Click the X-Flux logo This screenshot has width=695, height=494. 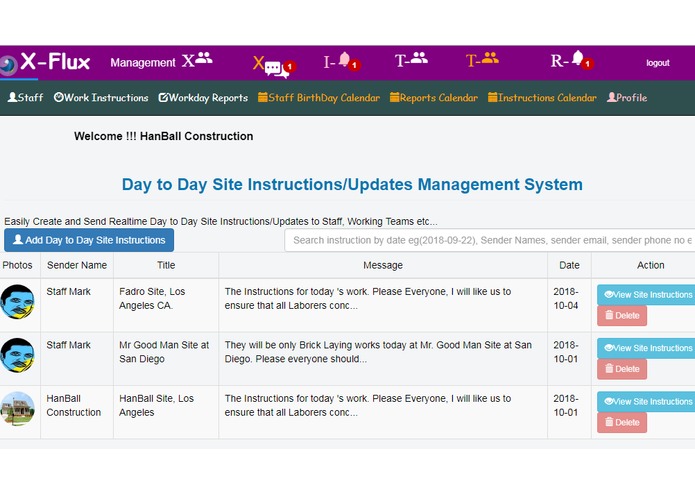pyautogui.click(x=45, y=62)
